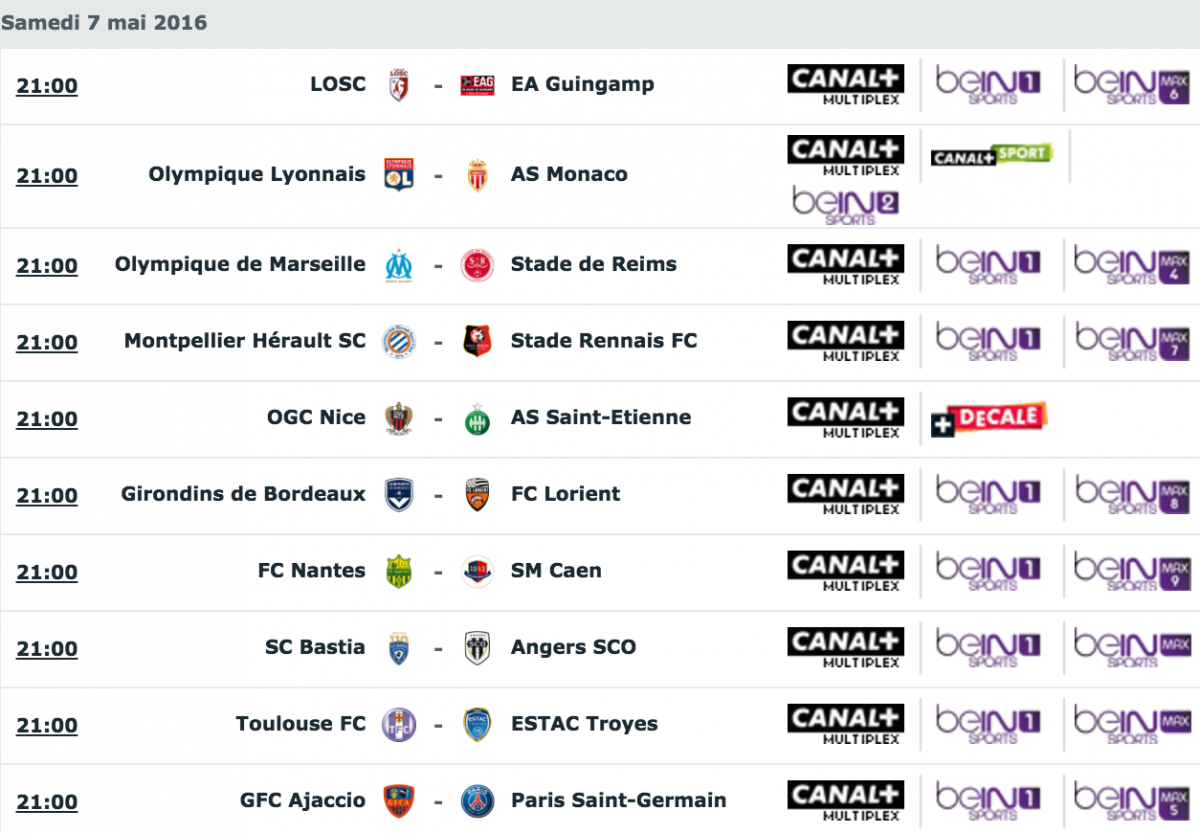Select the Olympique de Marseille logo
The height and width of the screenshot is (833, 1200).
pyautogui.click(x=399, y=266)
